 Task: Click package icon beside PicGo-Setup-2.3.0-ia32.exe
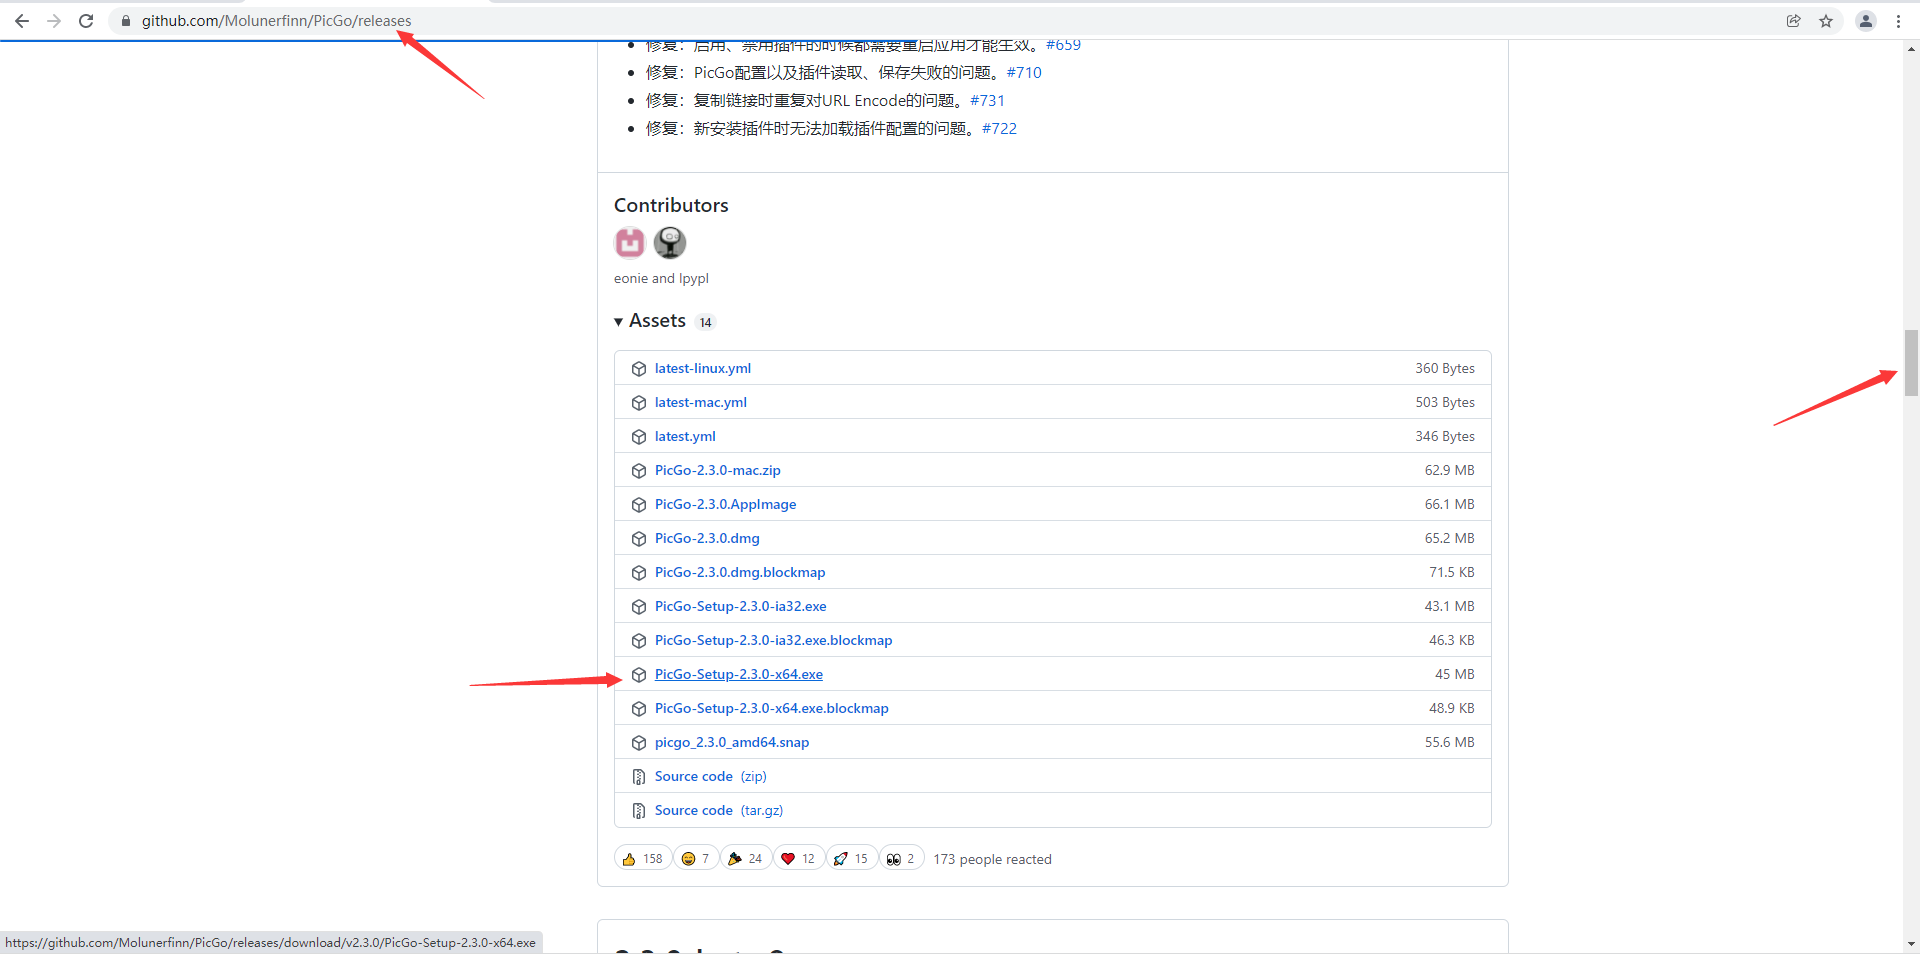(639, 607)
